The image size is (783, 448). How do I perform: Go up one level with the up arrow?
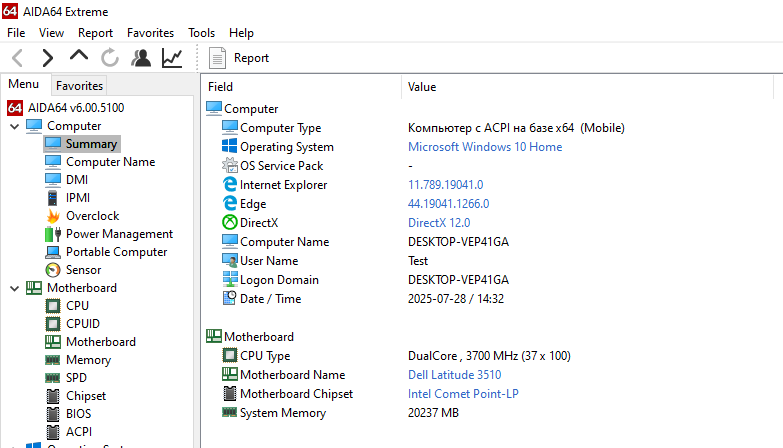[x=79, y=56]
